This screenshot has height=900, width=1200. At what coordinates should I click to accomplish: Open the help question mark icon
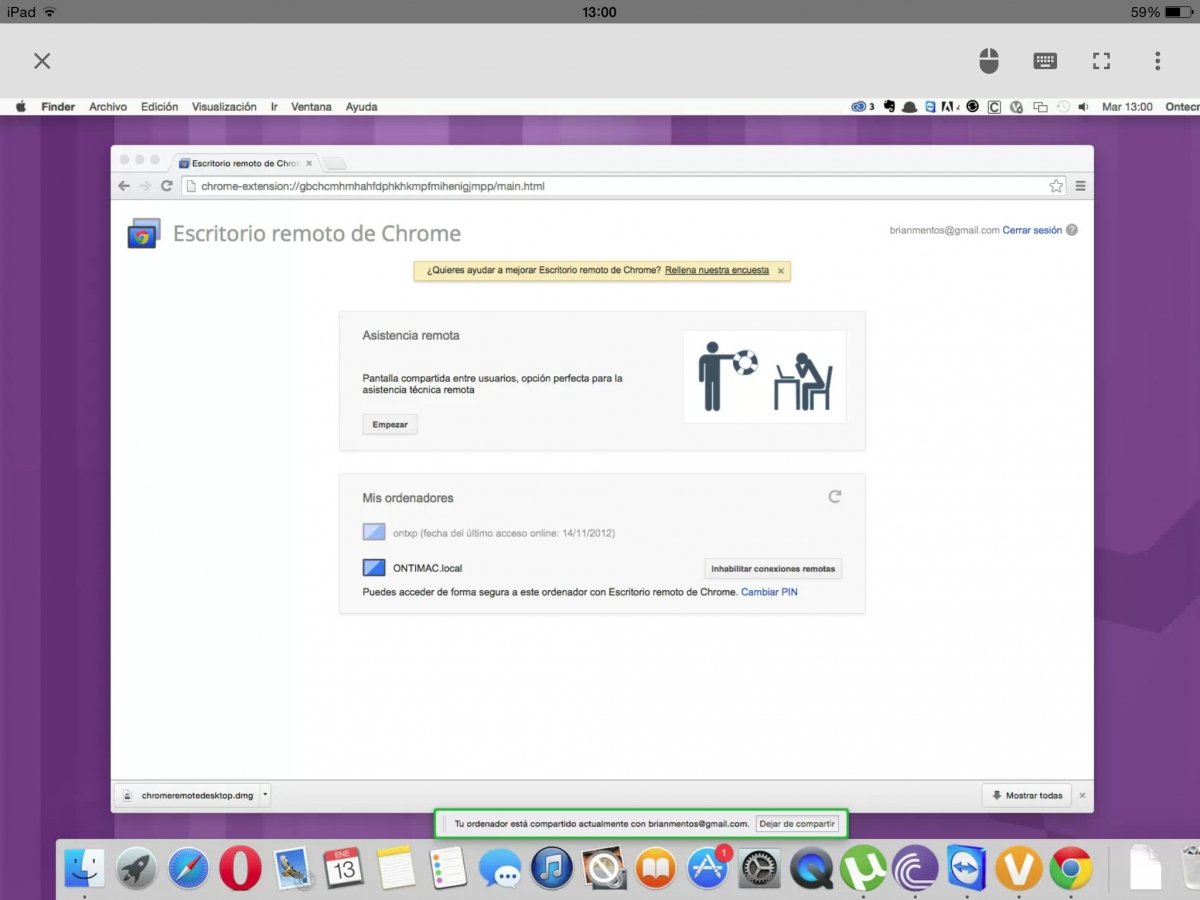pyautogui.click(x=1072, y=230)
